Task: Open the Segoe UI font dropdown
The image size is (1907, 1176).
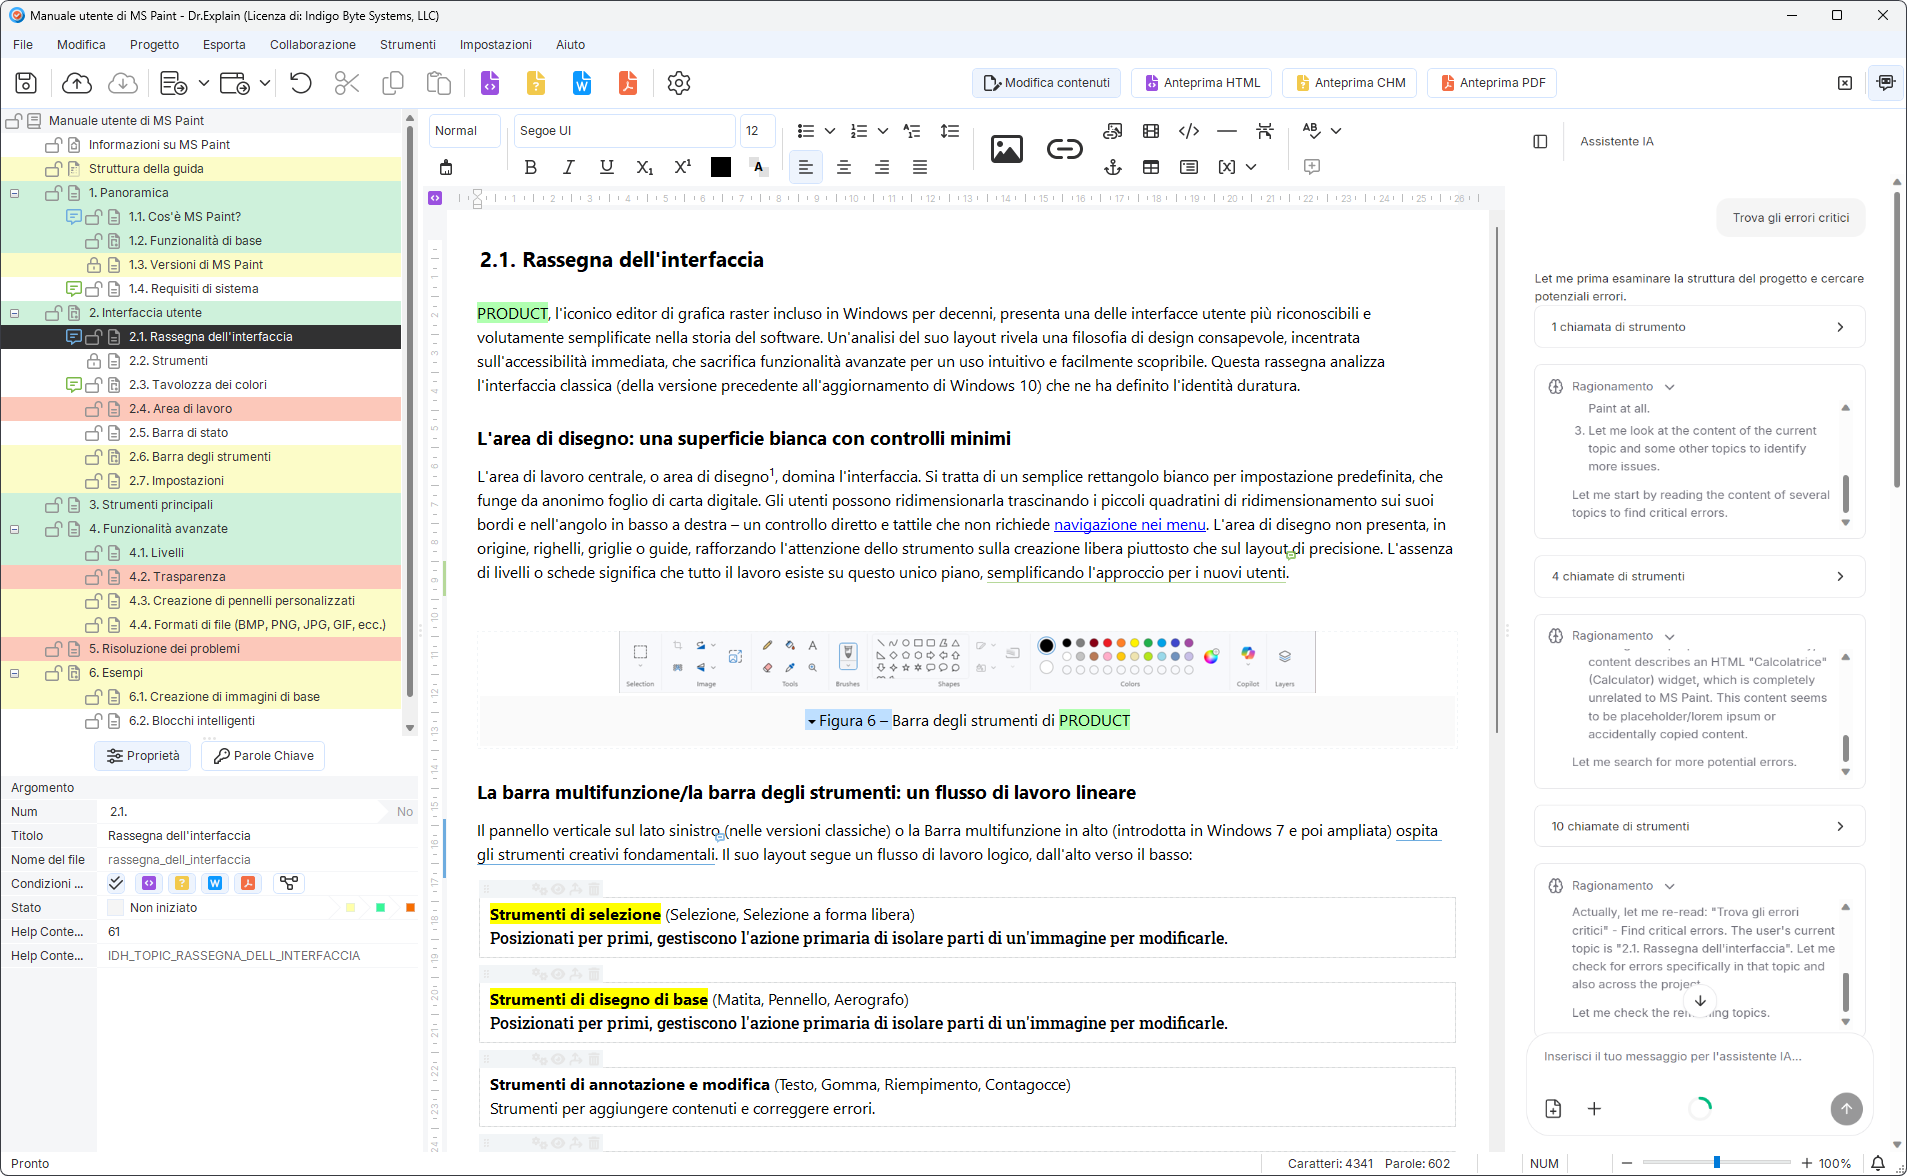Action: (625, 131)
